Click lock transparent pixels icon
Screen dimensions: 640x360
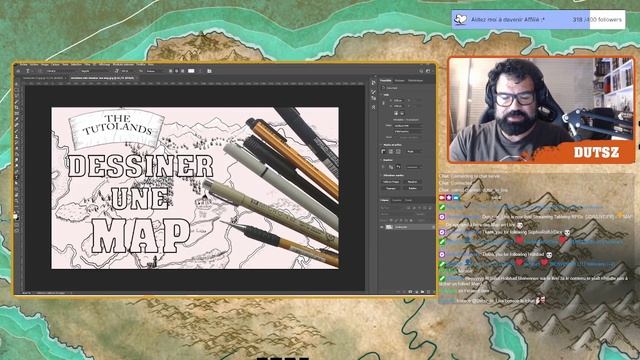coord(391,220)
